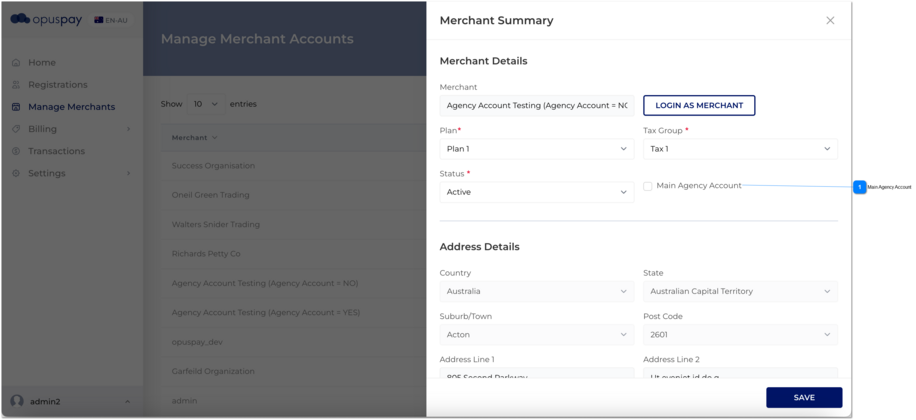Click the Billing tag icon
Viewport: 916px width, 420px height.
(x=16, y=129)
